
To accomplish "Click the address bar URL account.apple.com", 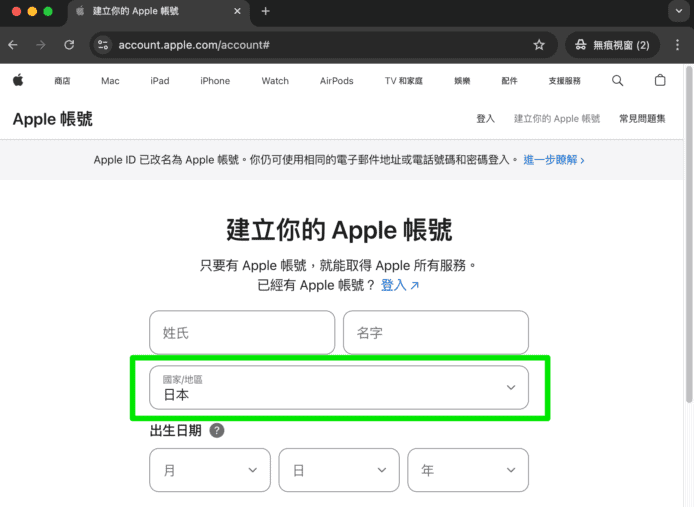I will pos(194,45).
